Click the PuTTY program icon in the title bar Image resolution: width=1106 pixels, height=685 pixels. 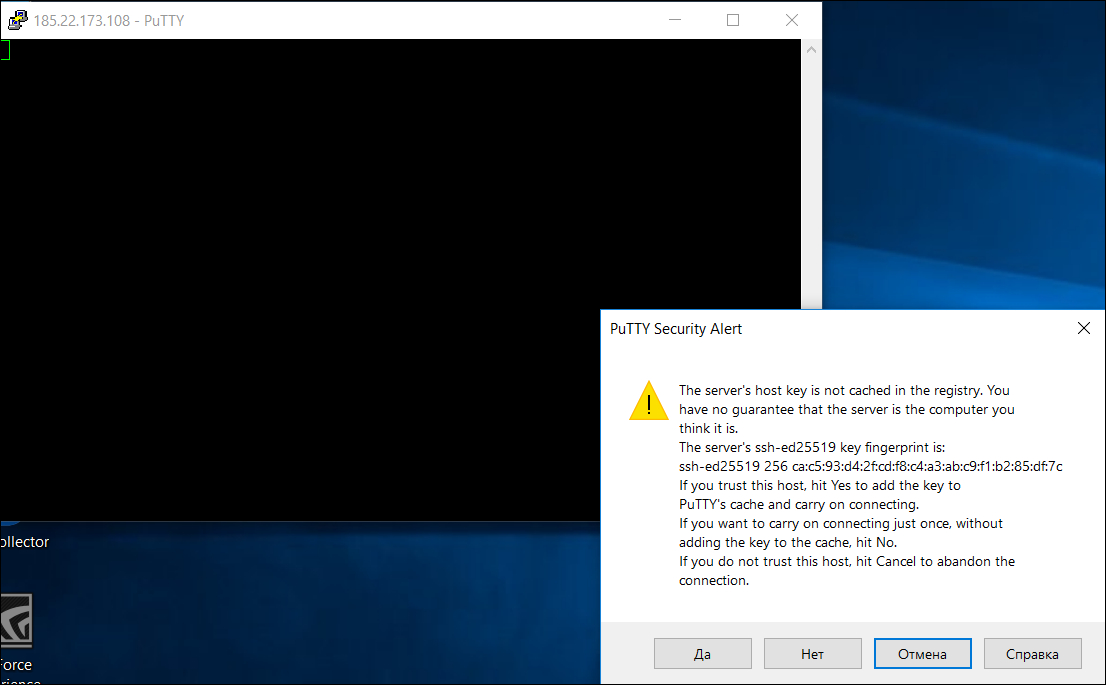pos(18,19)
